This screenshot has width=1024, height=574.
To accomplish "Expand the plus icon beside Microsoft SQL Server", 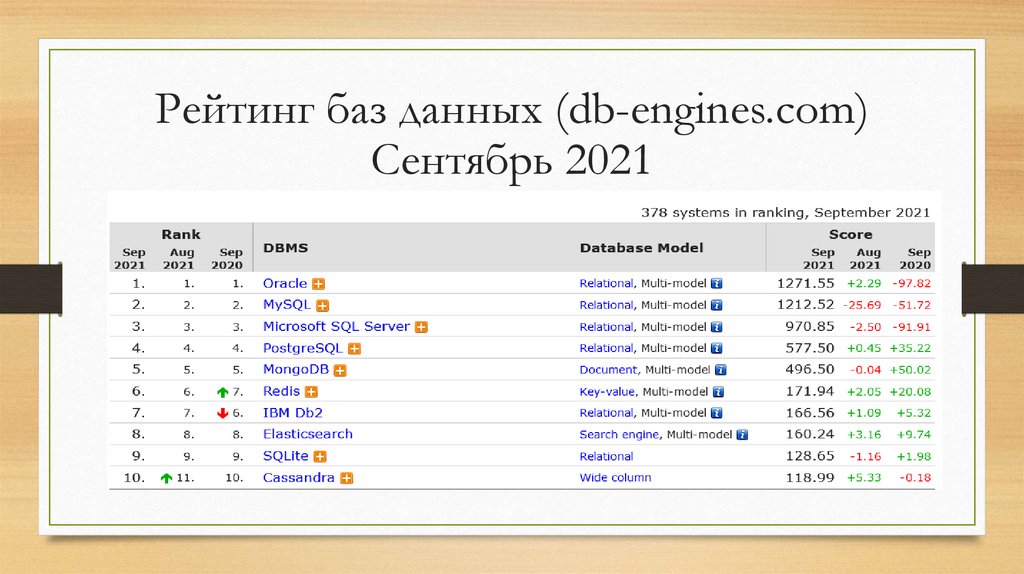I will 421,327.
